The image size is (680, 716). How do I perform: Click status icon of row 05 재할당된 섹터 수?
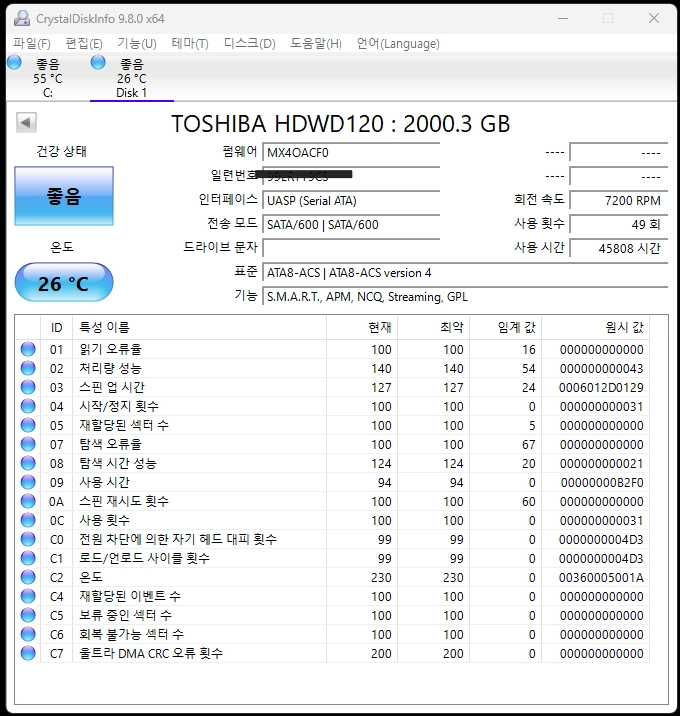pyautogui.click(x=28, y=426)
